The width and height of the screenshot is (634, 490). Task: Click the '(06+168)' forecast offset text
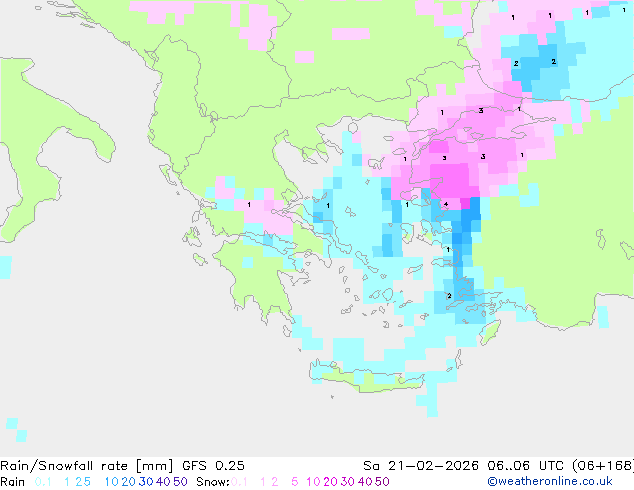pos(603,466)
